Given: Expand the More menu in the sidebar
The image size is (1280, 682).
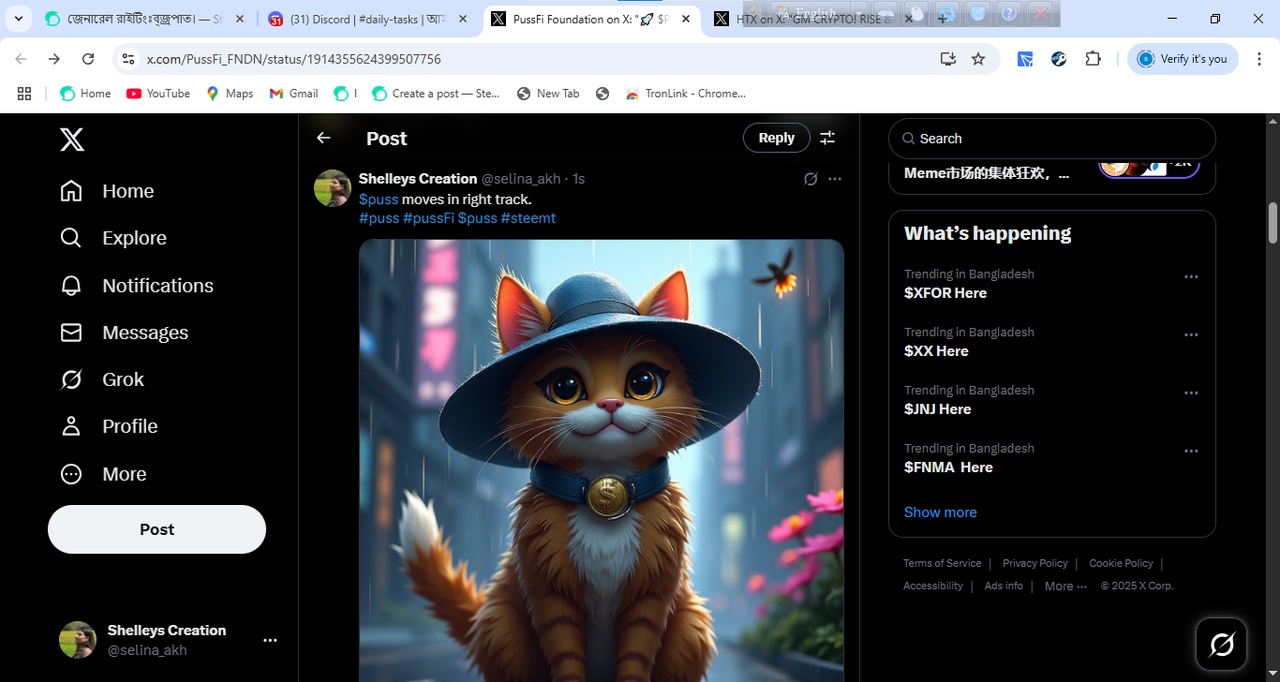Looking at the screenshot, I should (x=103, y=474).
